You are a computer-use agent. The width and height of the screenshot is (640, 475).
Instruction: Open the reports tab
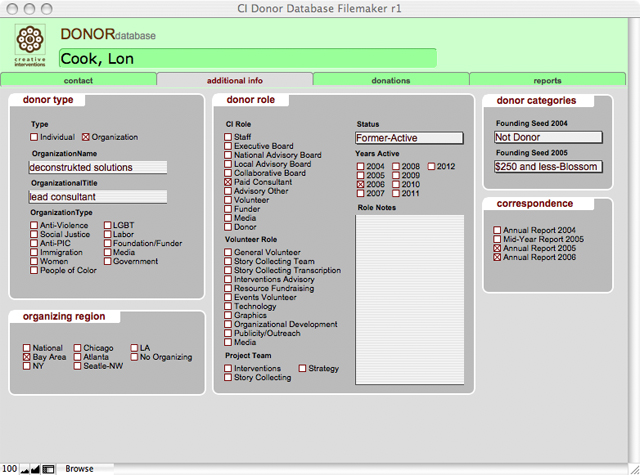pos(547,80)
